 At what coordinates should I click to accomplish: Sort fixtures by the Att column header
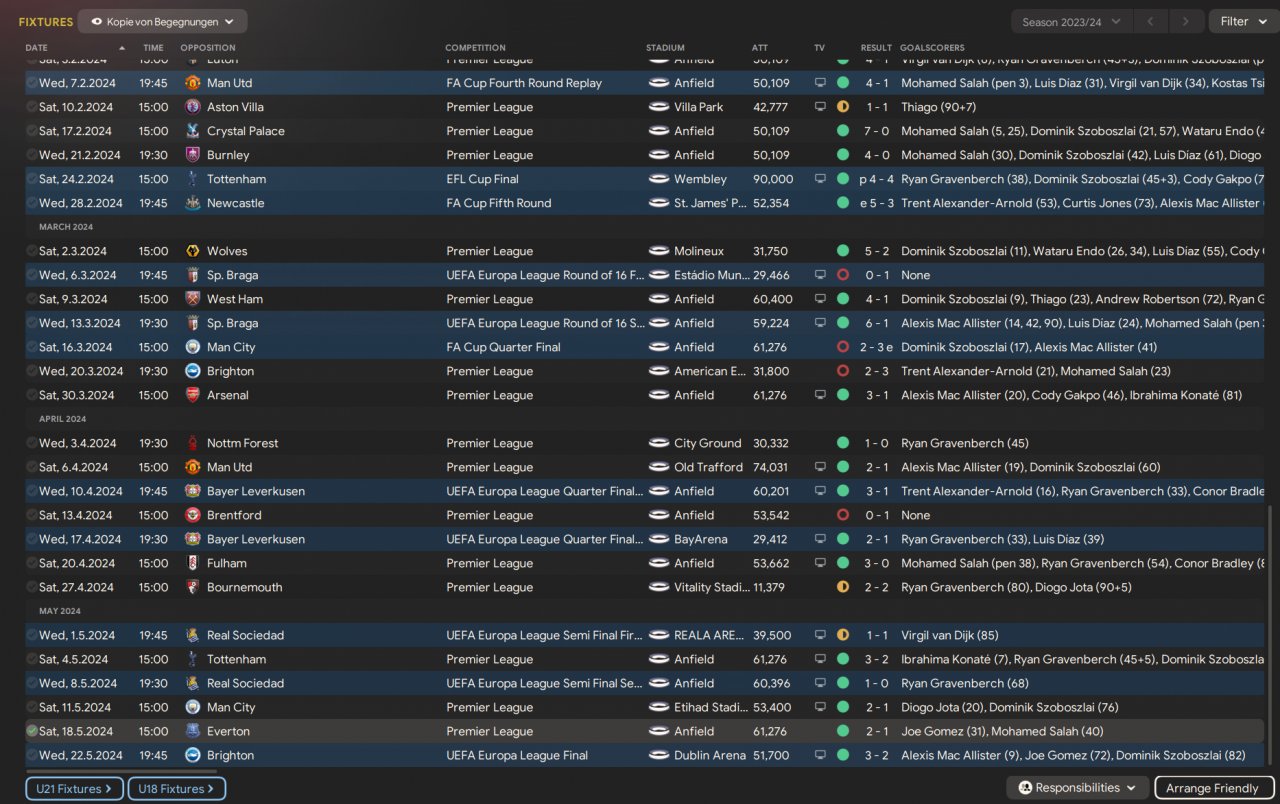click(760, 48)
